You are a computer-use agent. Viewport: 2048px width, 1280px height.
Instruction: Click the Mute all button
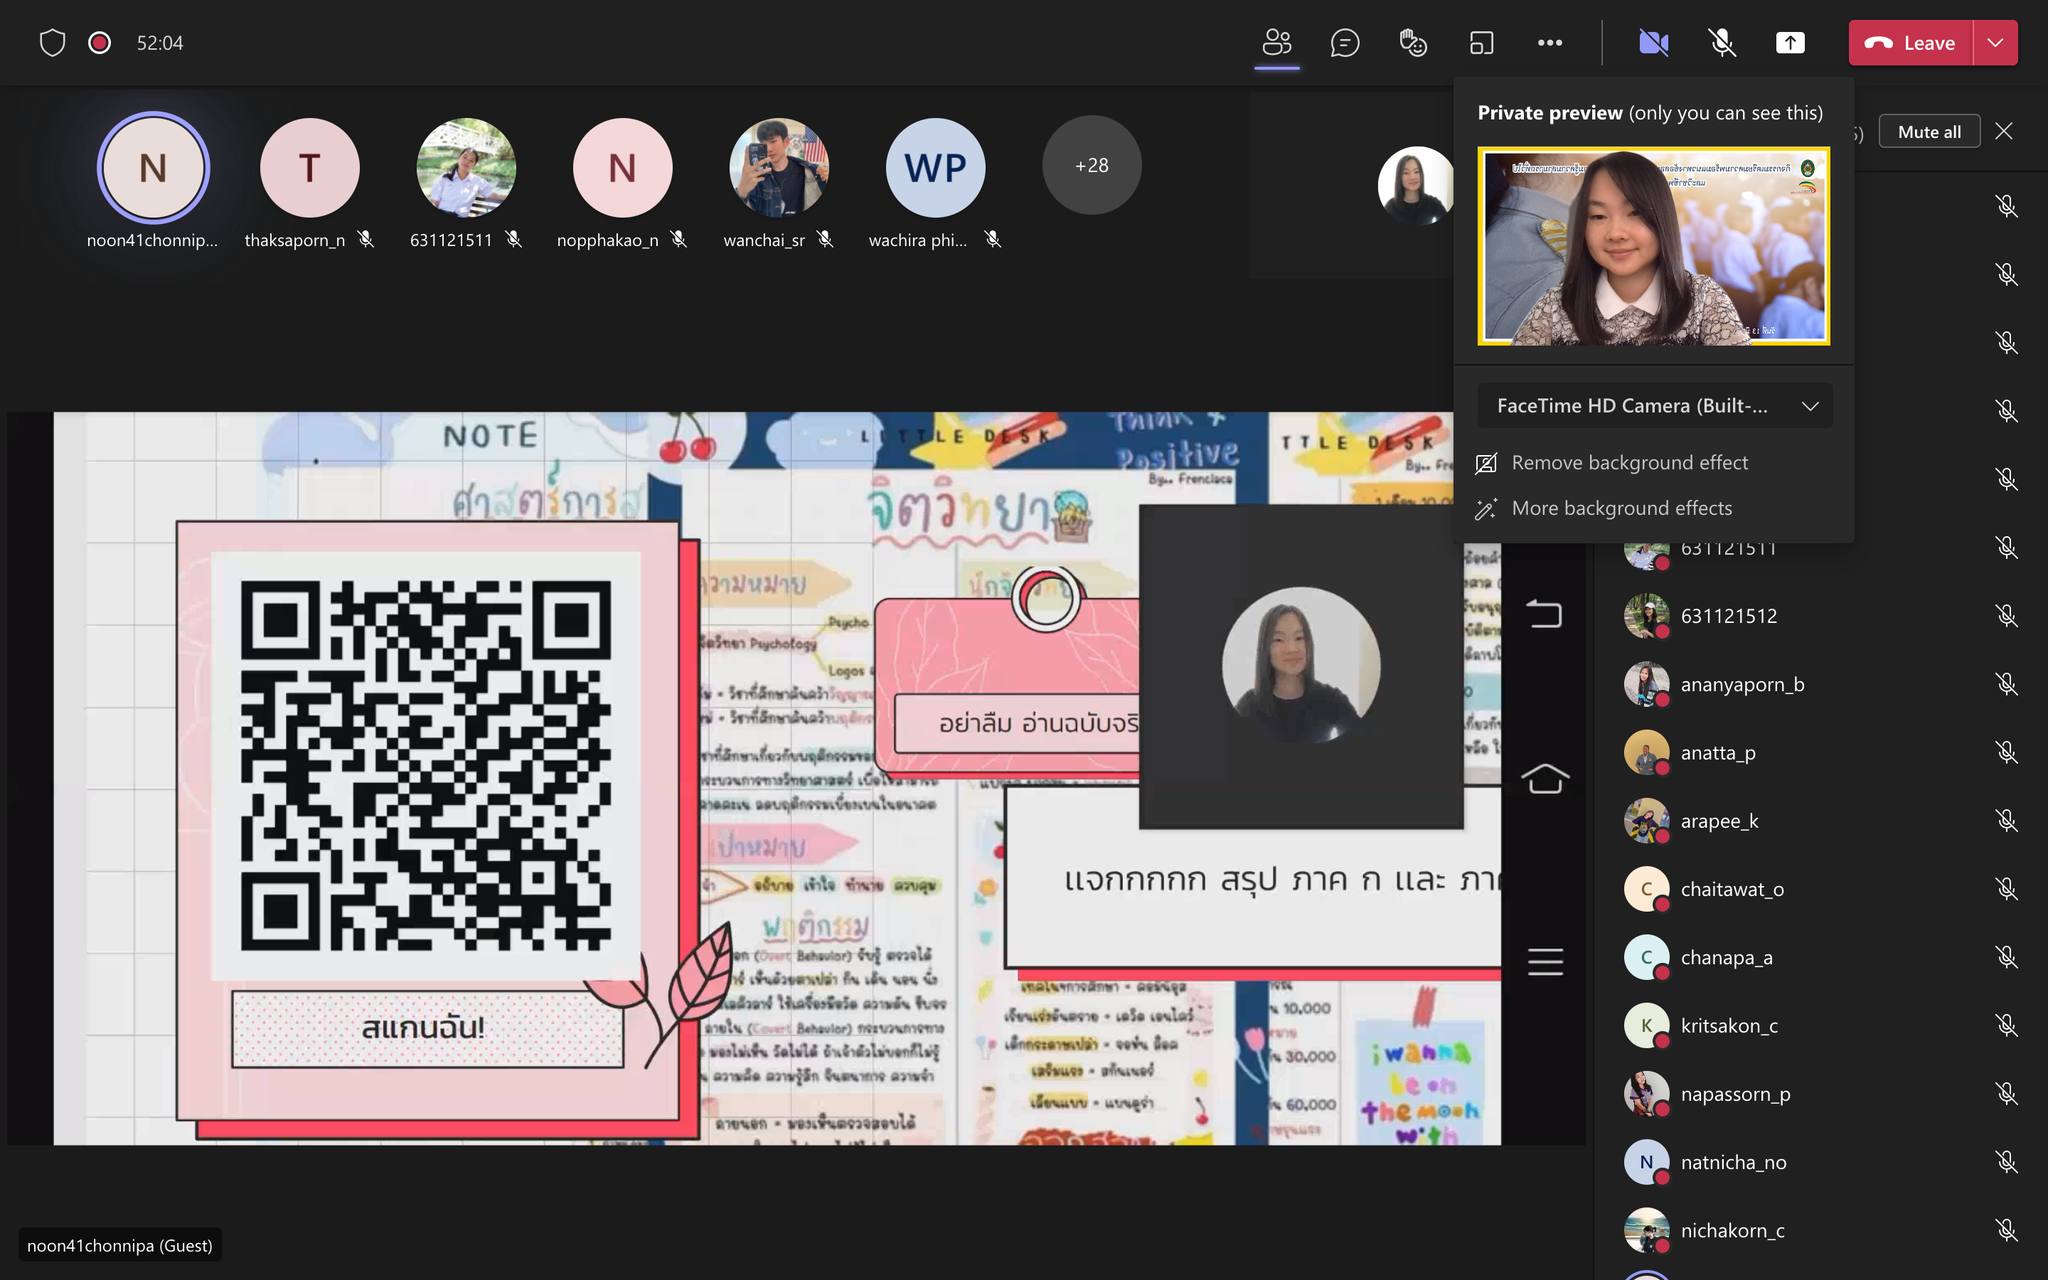(x=1928, y=132)
